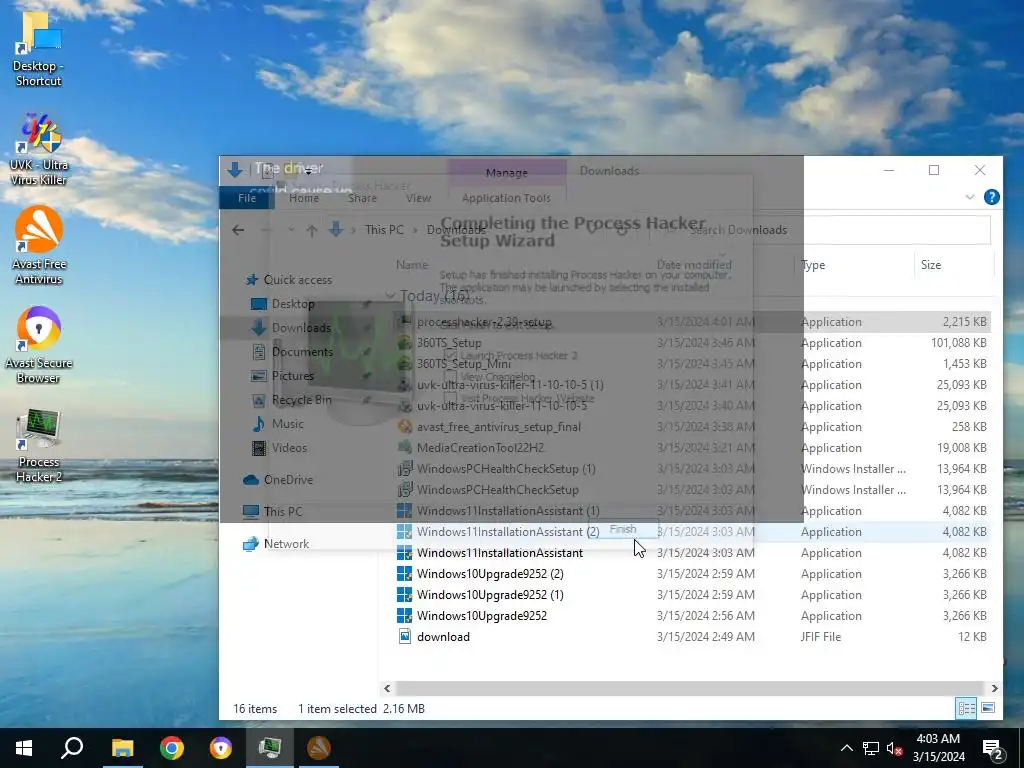
Task: Click icon of Windows10Upgrade9252 (2) file
Action: tap(405, 573)
